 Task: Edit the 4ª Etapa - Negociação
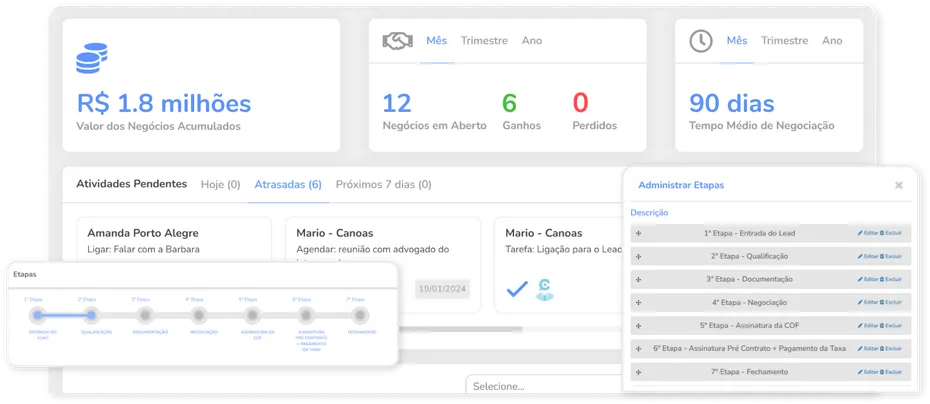[x=868, y=303]
